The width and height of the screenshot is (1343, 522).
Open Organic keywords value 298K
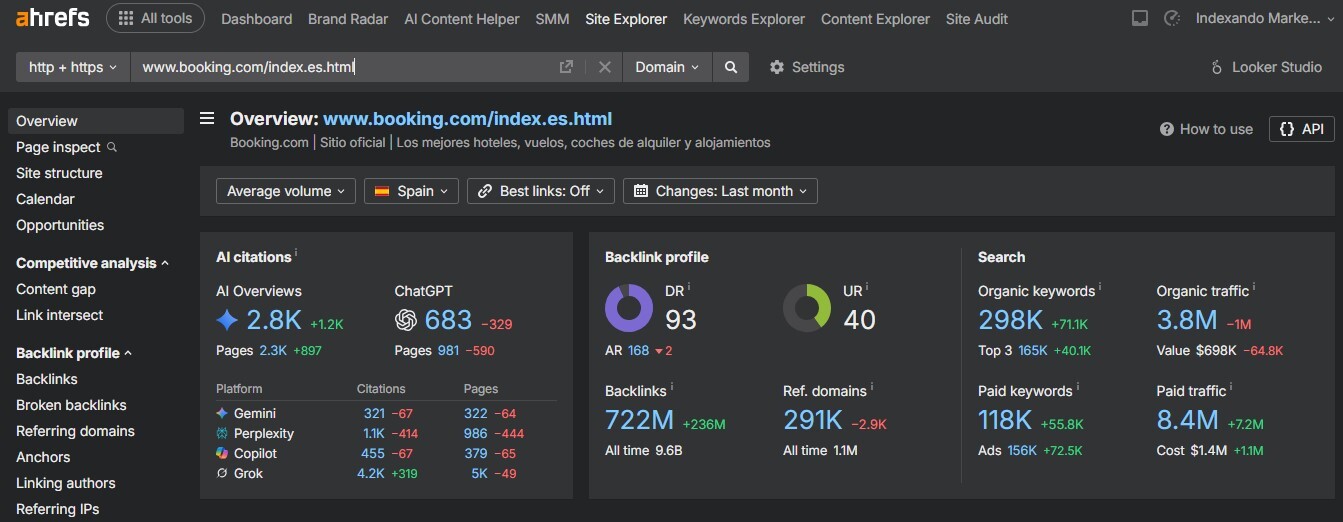tap(1010, 320)
